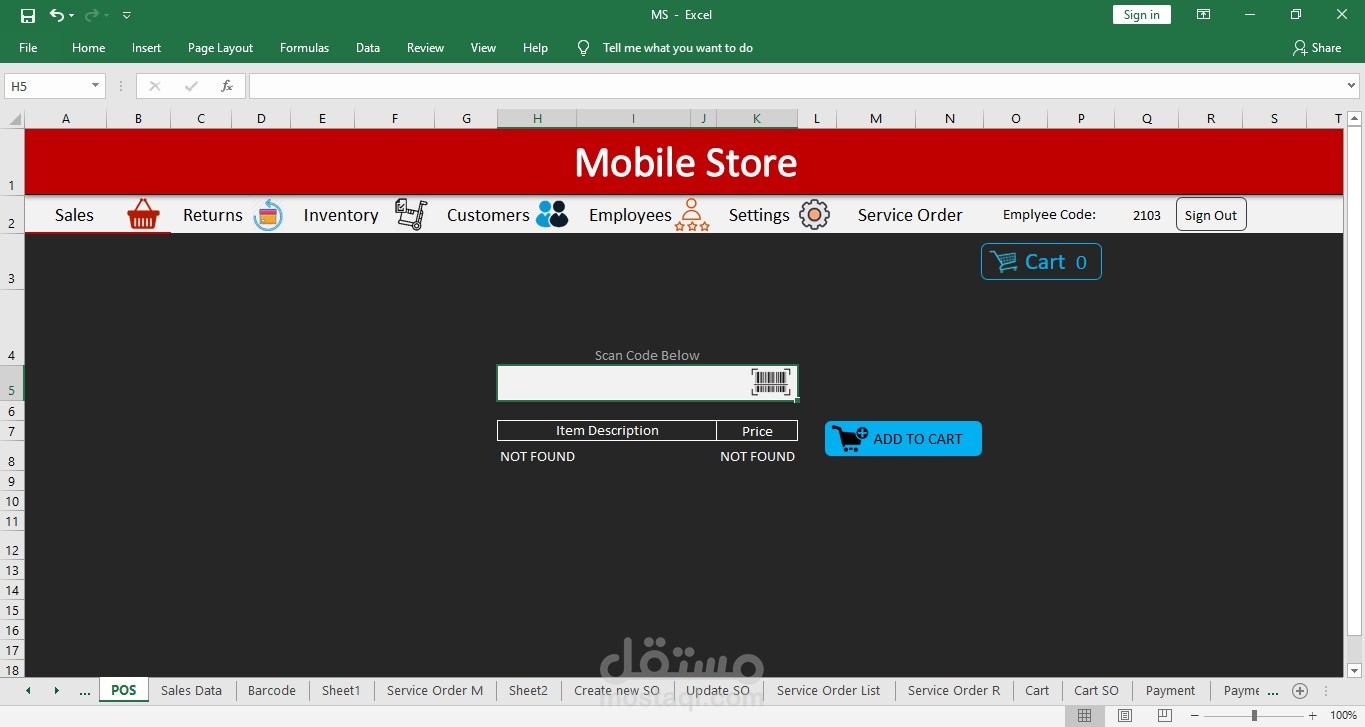Click the Sales basket icon
The image size is (1365, 727).
[143, 213]
